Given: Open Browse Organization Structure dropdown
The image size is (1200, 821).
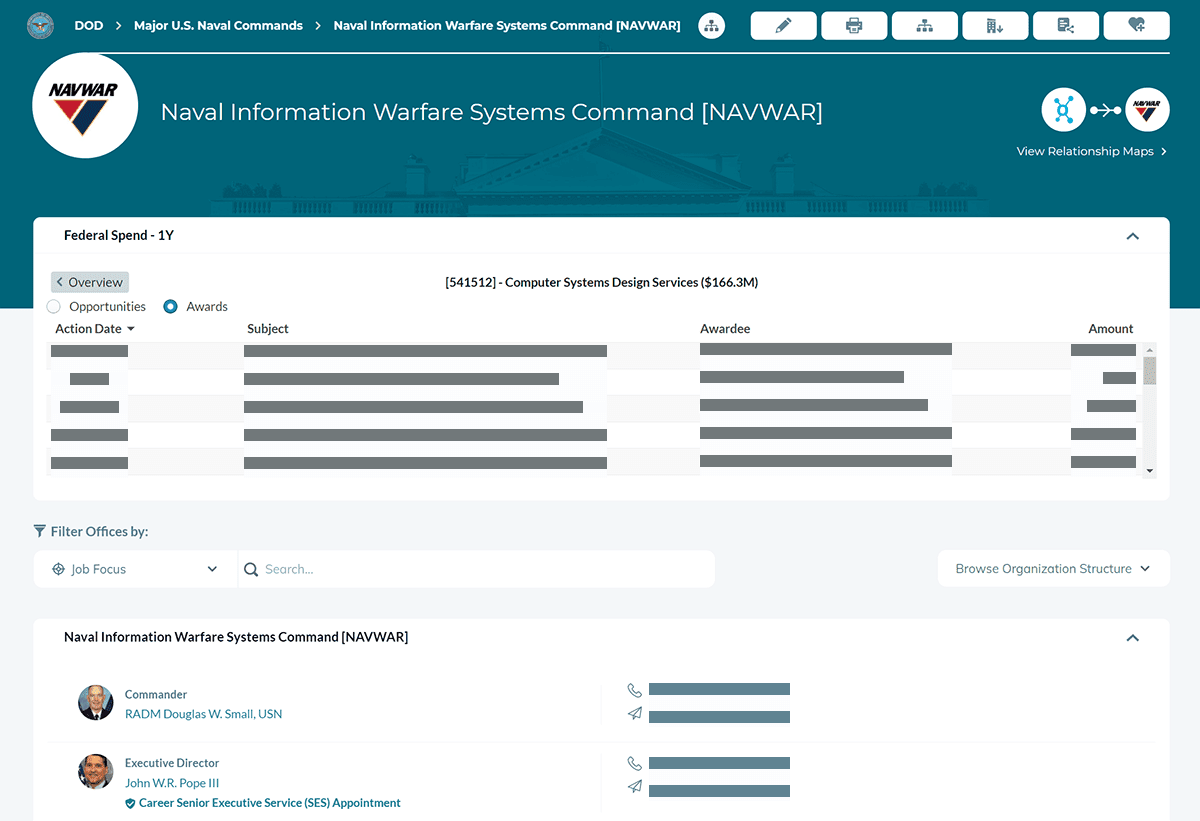Looking at the screenshot, I should pyautogui.click(x=1053, y=569).
